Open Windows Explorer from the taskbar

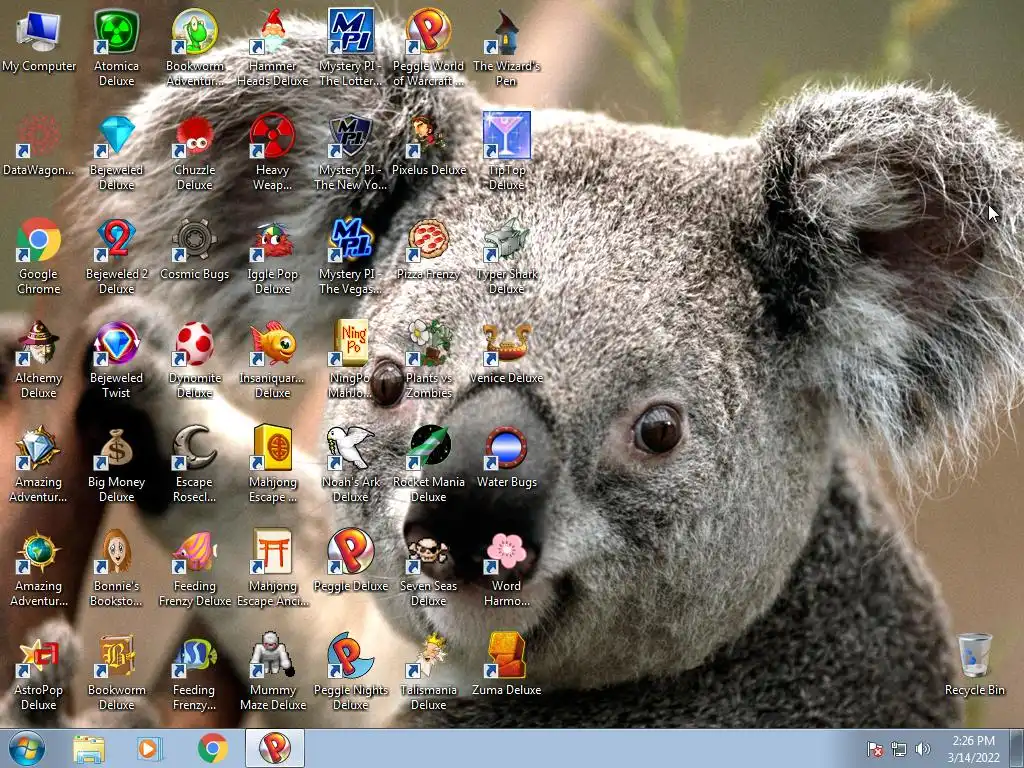89,749
